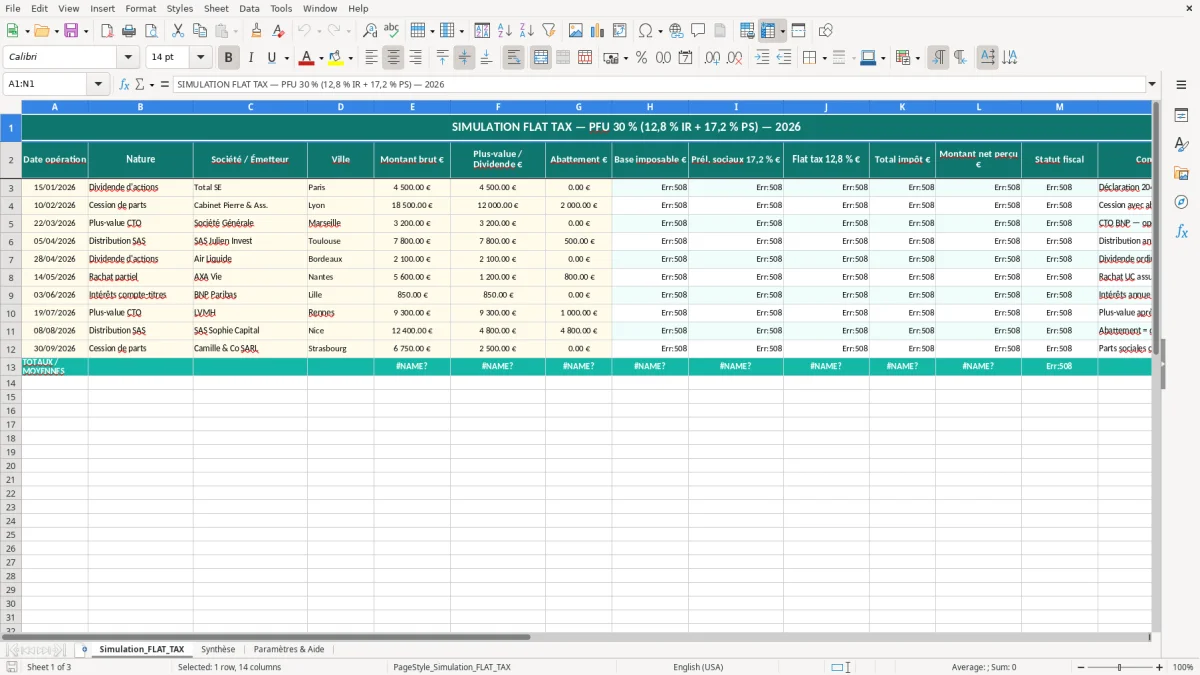
Task: Toggle Center Horizontally alignment
Action: pos(393,58)
